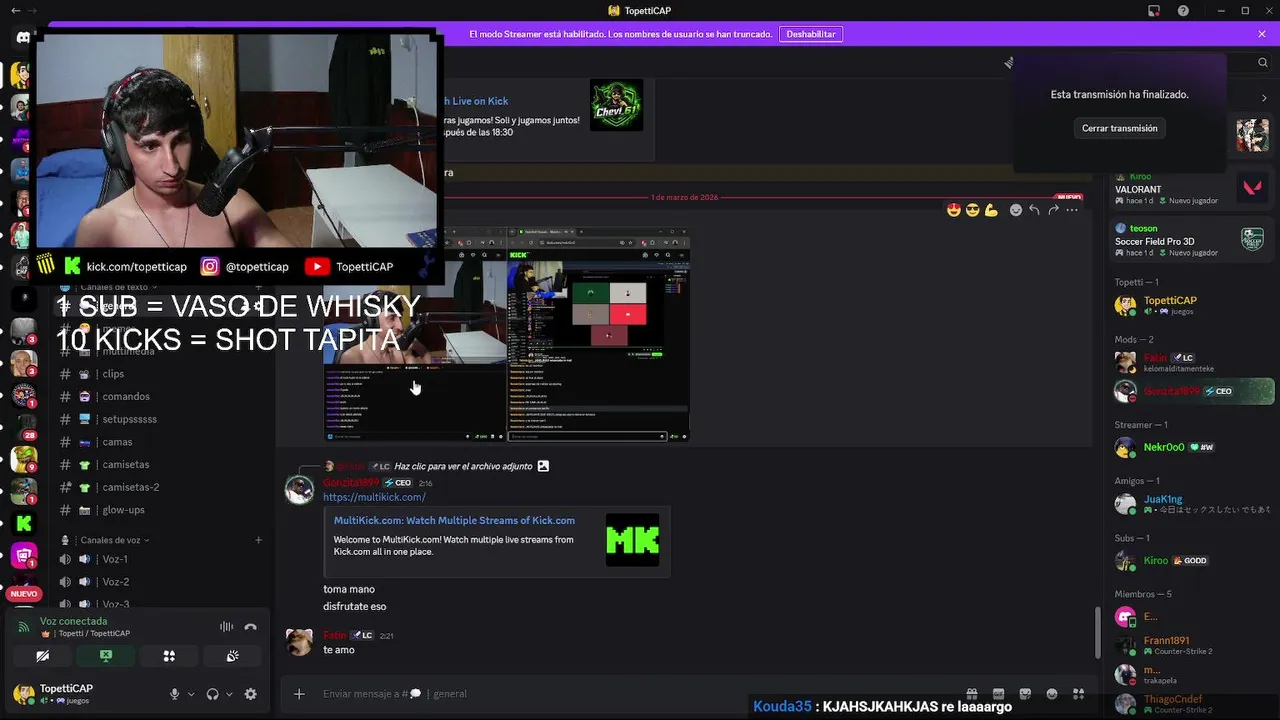Screen dimensions: 1280x720
Task: Open Soccer Field Pro 3D activity card
Action: [1190, 240]
